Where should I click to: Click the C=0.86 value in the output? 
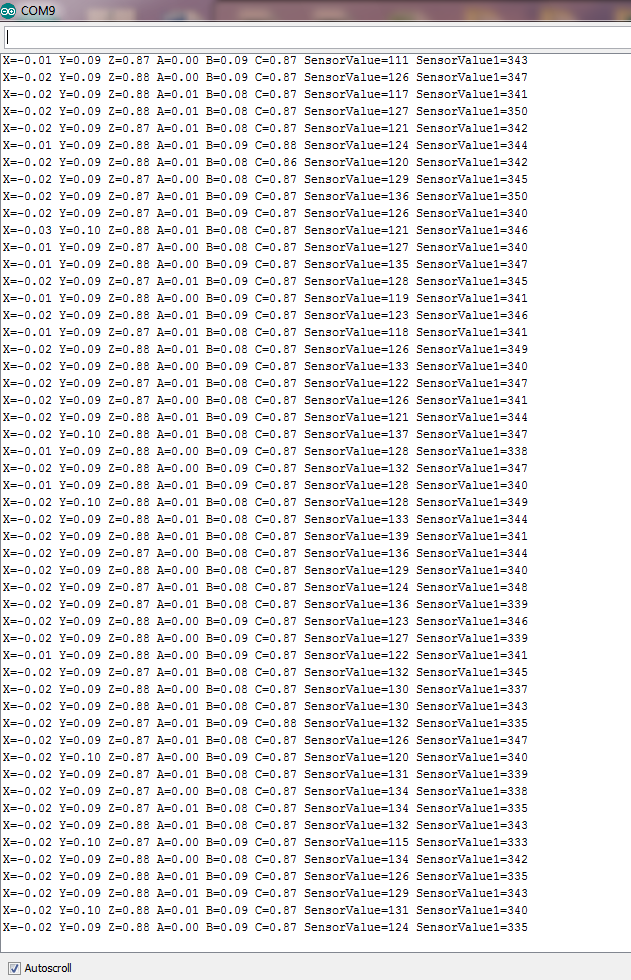[276, 162]
